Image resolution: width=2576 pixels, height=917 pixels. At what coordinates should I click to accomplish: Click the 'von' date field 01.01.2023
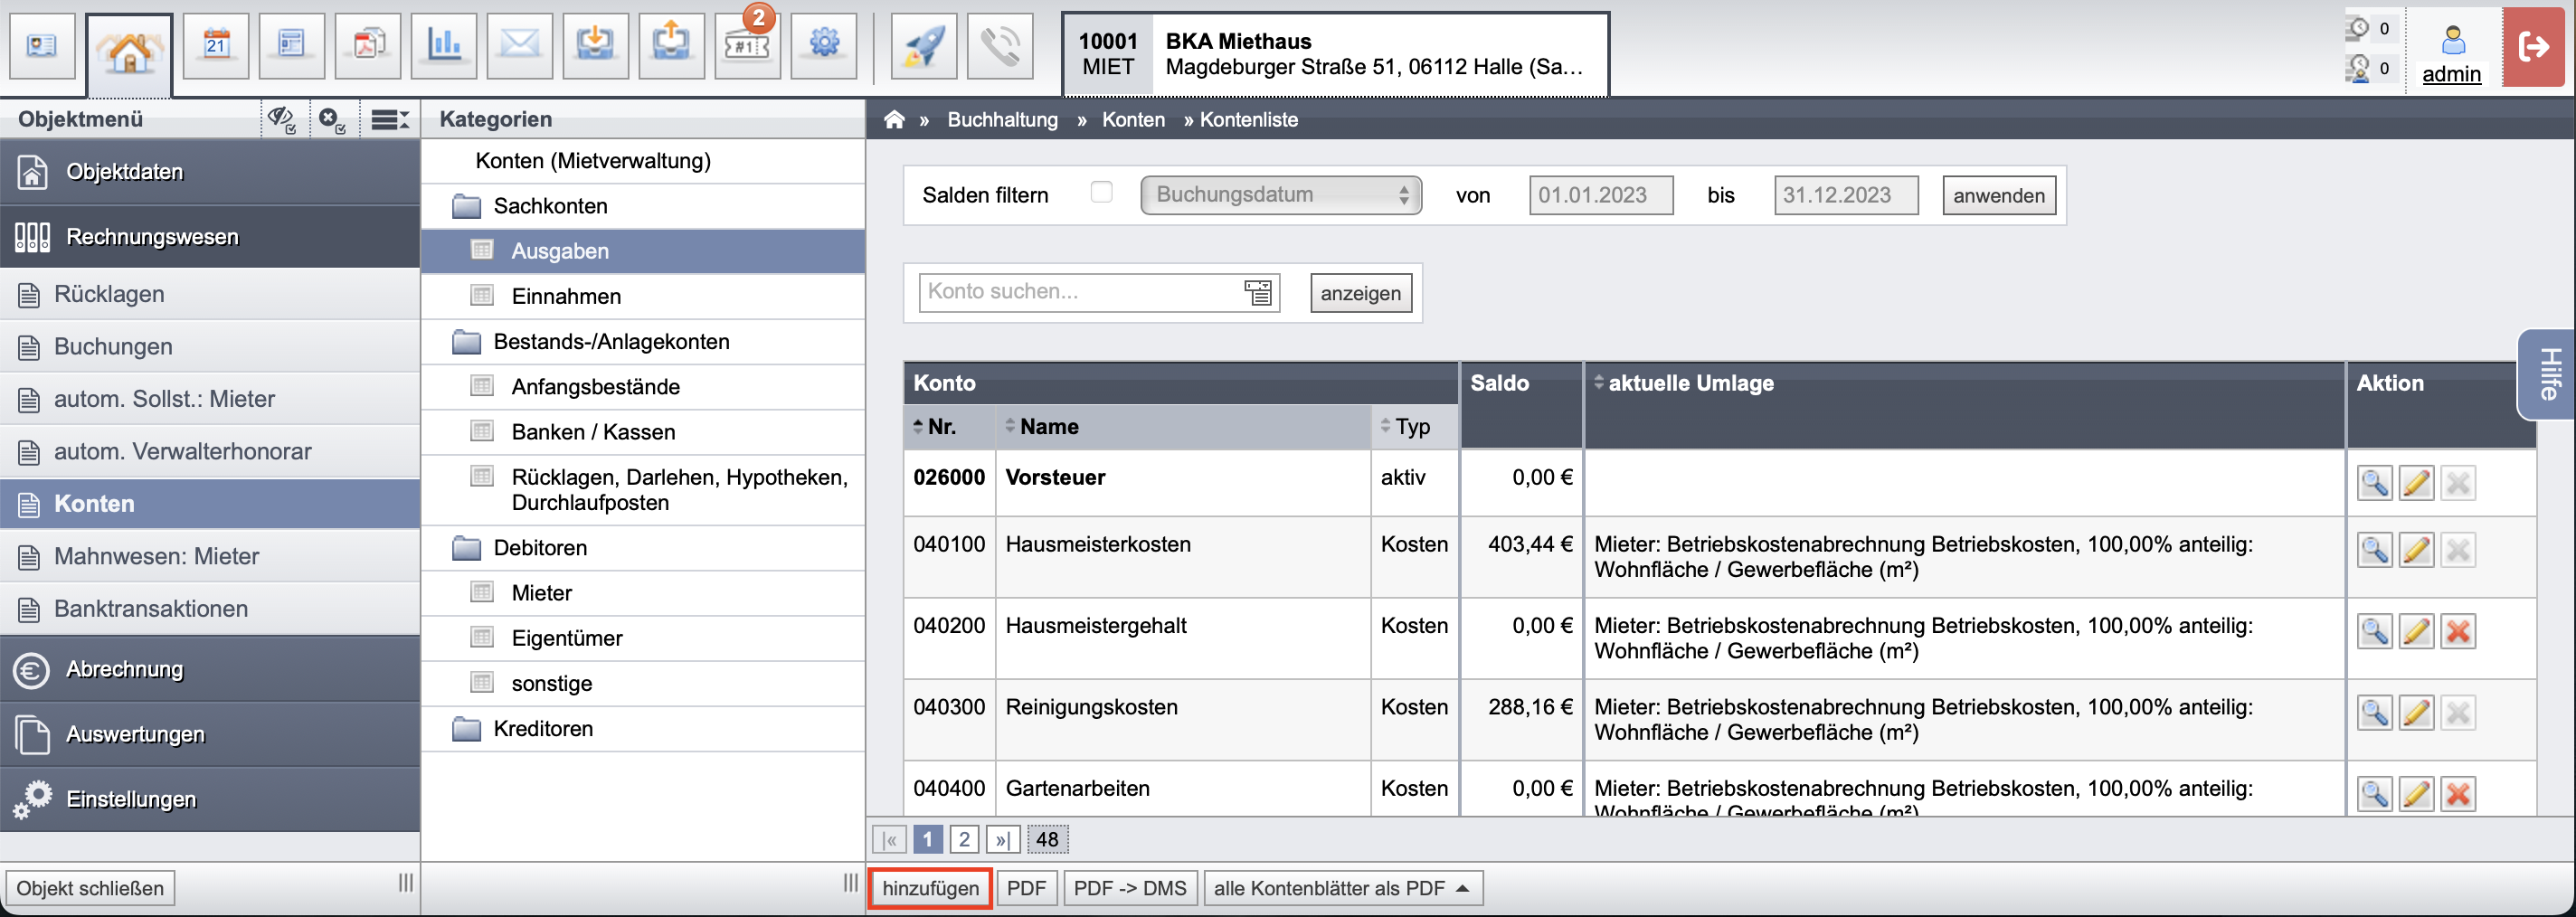pos(1600,195)
